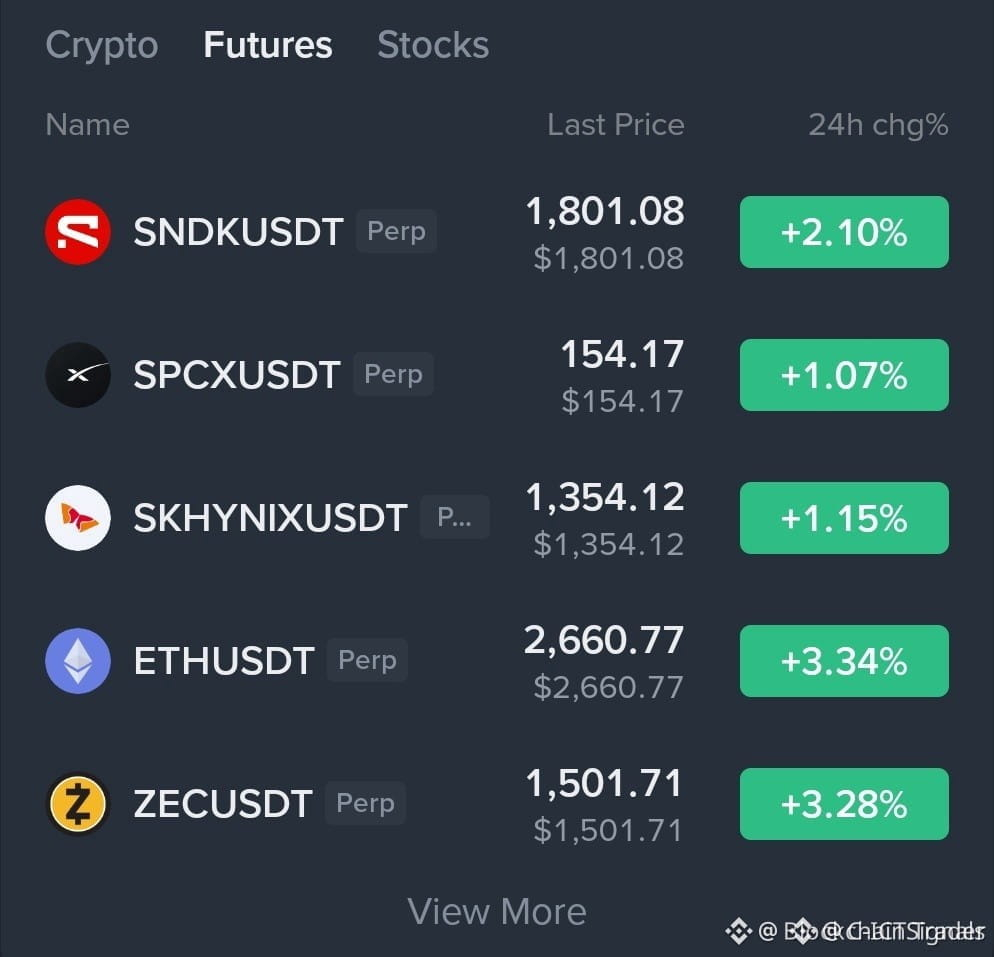Click the +3.34% ETHUSDT change badge
Image resolution: width=994 pixels, height=957 pixels.
[844, 661]
